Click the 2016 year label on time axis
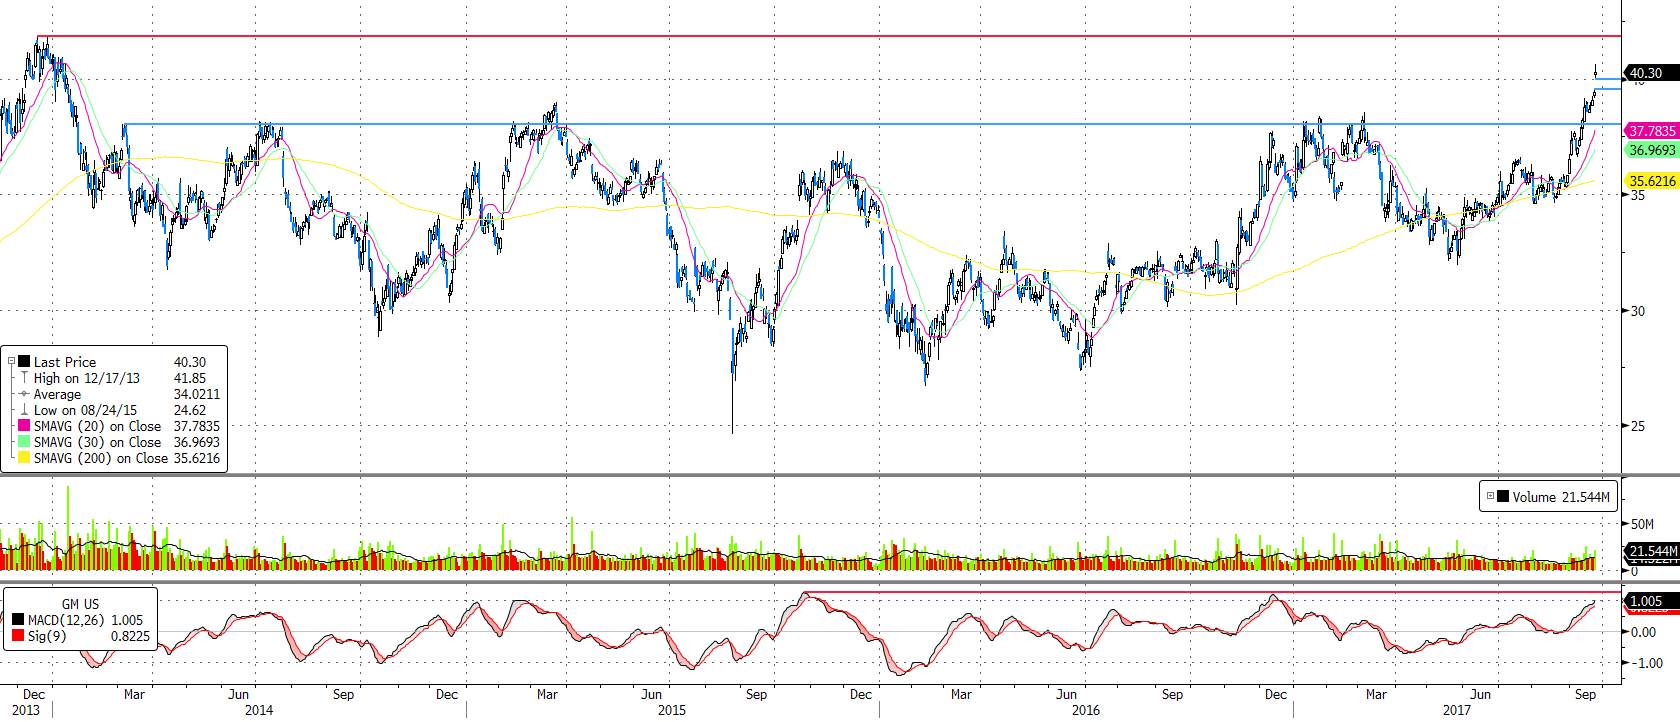The image size is (1680, 722). (1085, 710)
